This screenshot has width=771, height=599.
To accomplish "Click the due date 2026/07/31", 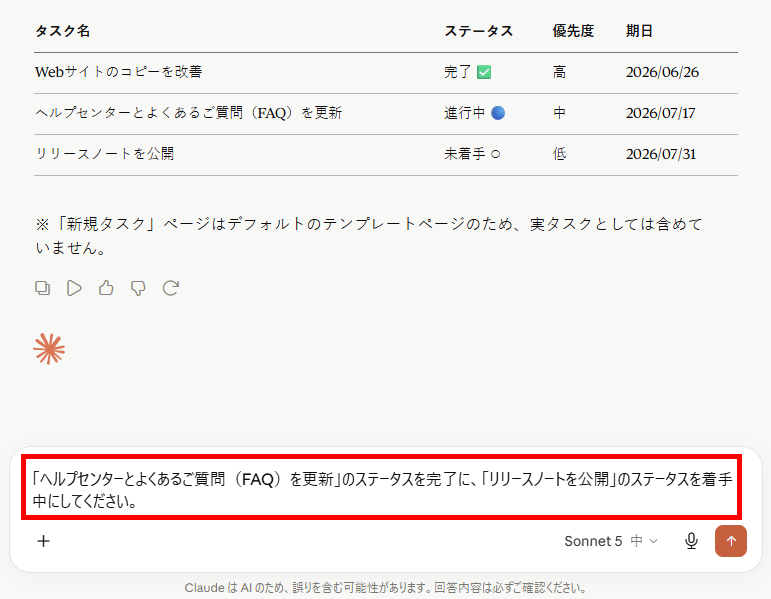I will pyautogui.click(x=661, y=154).
